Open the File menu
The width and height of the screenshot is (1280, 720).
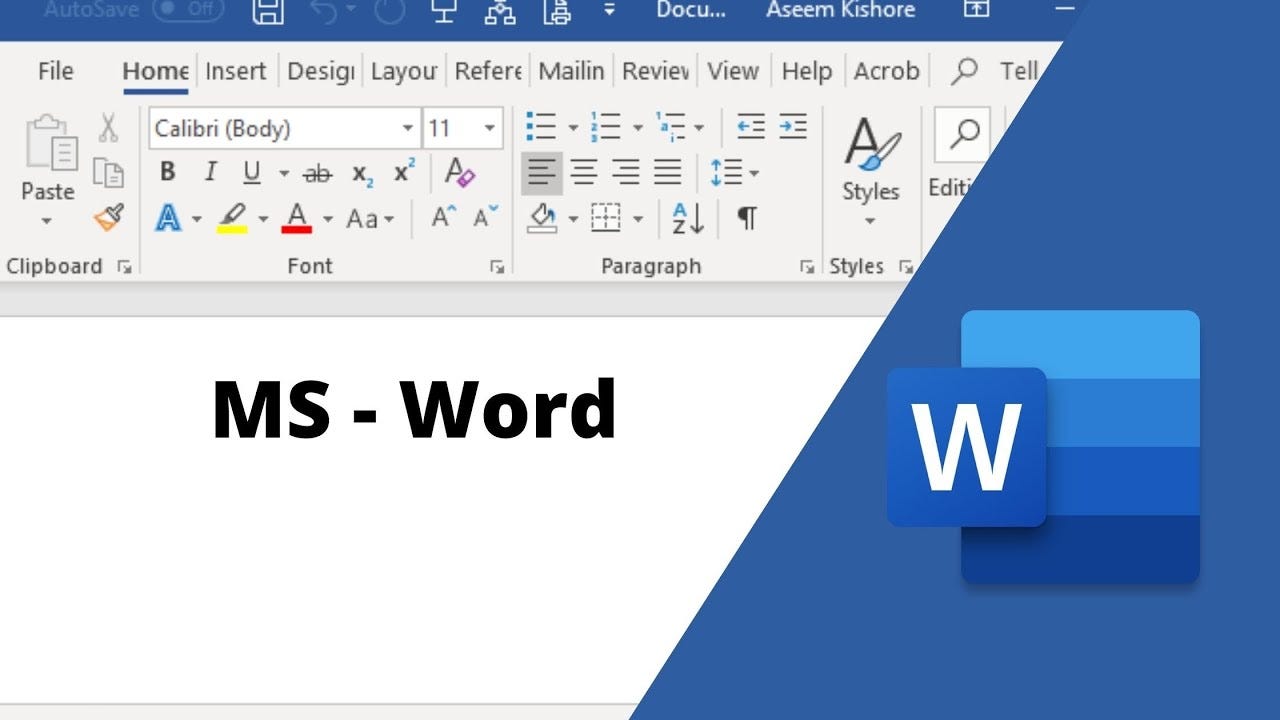[55, 70]
